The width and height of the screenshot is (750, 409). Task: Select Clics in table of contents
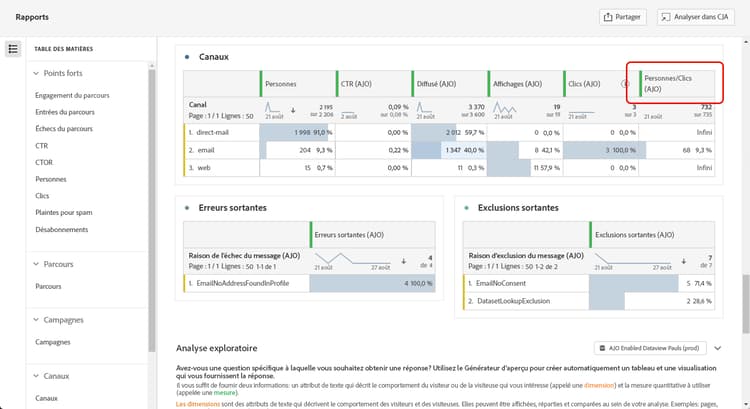(x=42, y=196)
